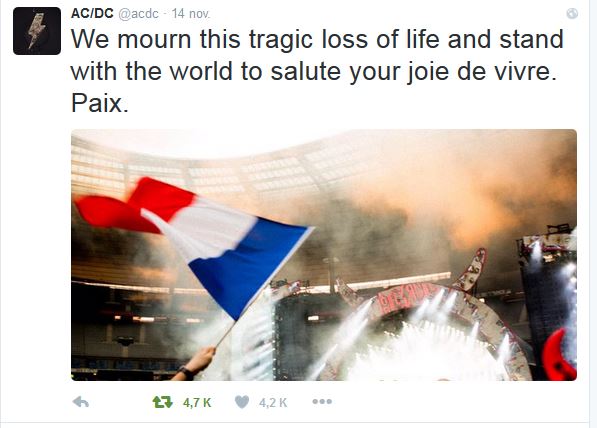Open the AC/DC profile name link
The image size is (597, 428).
92,13
